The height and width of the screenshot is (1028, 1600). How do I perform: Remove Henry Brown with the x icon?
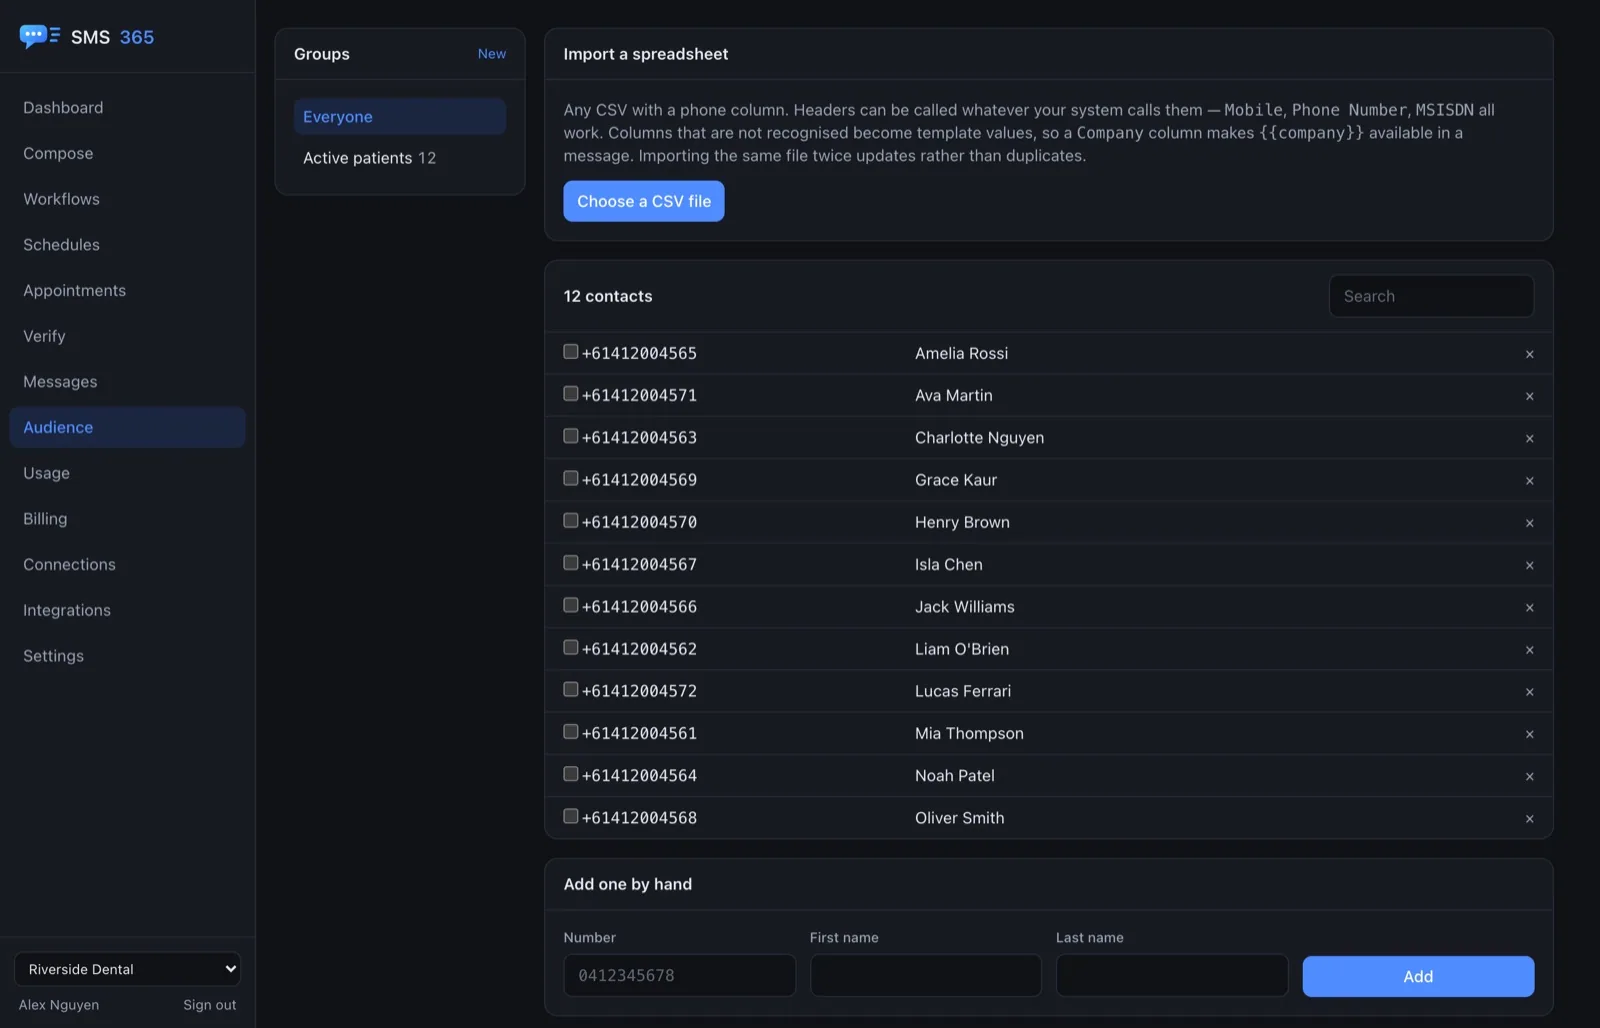pyautogui.click(x=1529, y=523)
